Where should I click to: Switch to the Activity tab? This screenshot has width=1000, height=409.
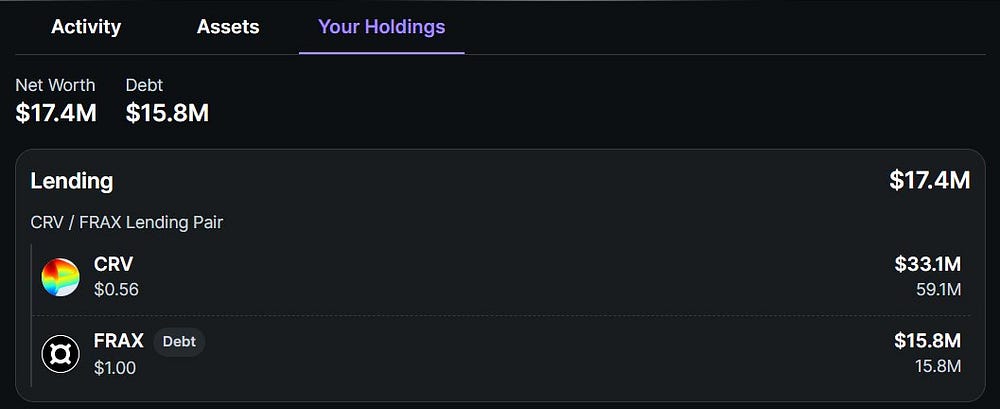click(x=86, y=27)
